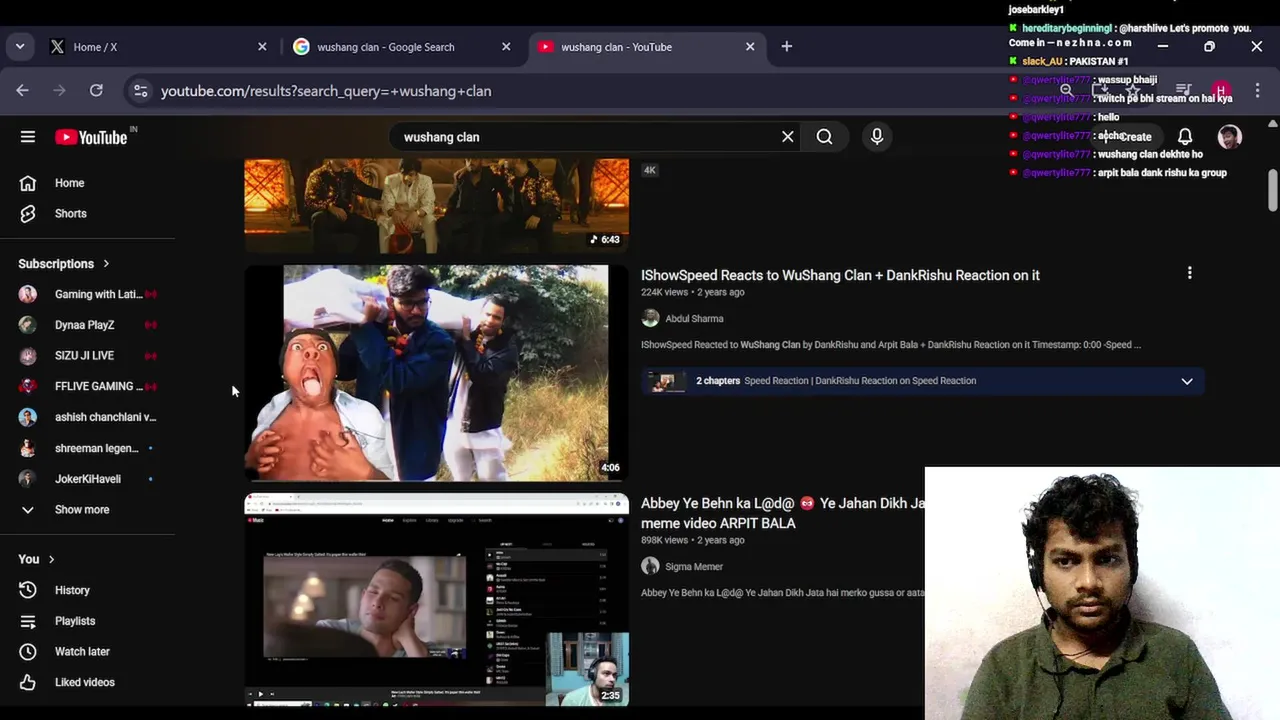Click the Create button

[x=1128, y=137]
